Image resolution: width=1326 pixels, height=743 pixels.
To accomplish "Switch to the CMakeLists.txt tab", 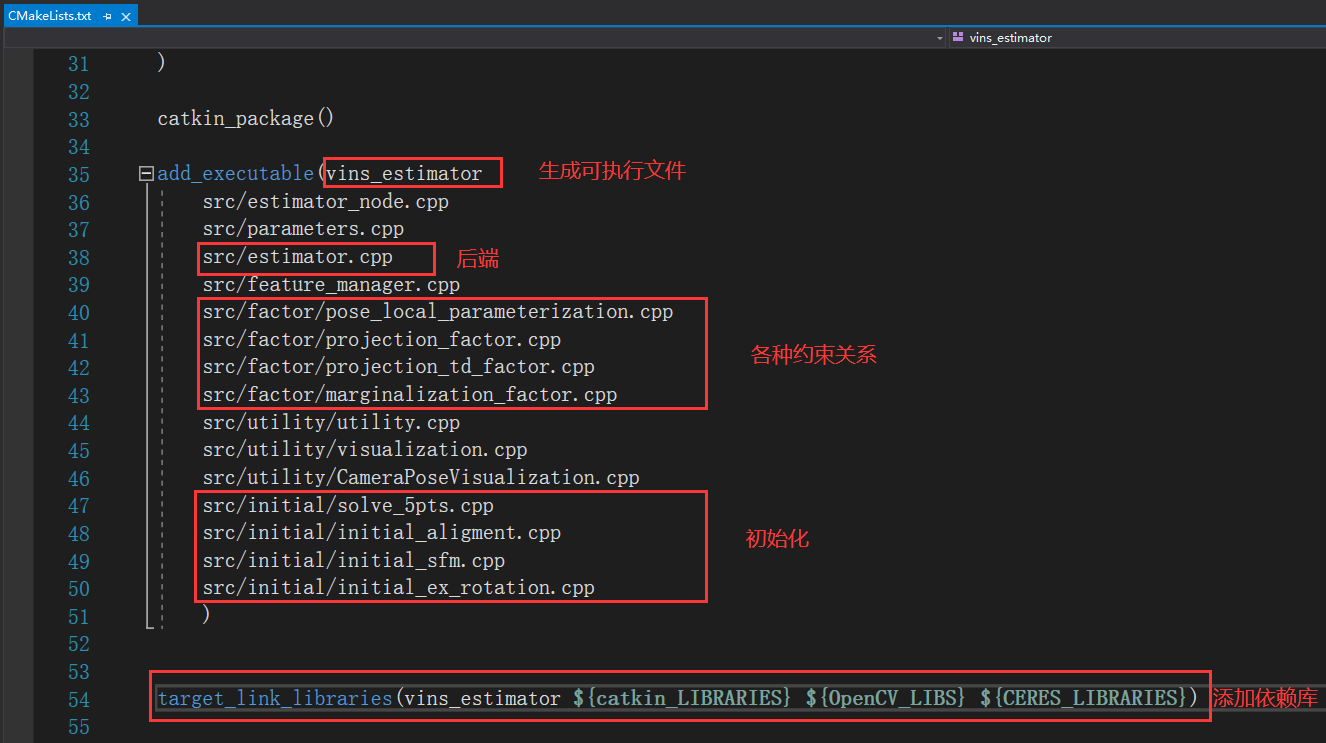I will coord(50,16).
